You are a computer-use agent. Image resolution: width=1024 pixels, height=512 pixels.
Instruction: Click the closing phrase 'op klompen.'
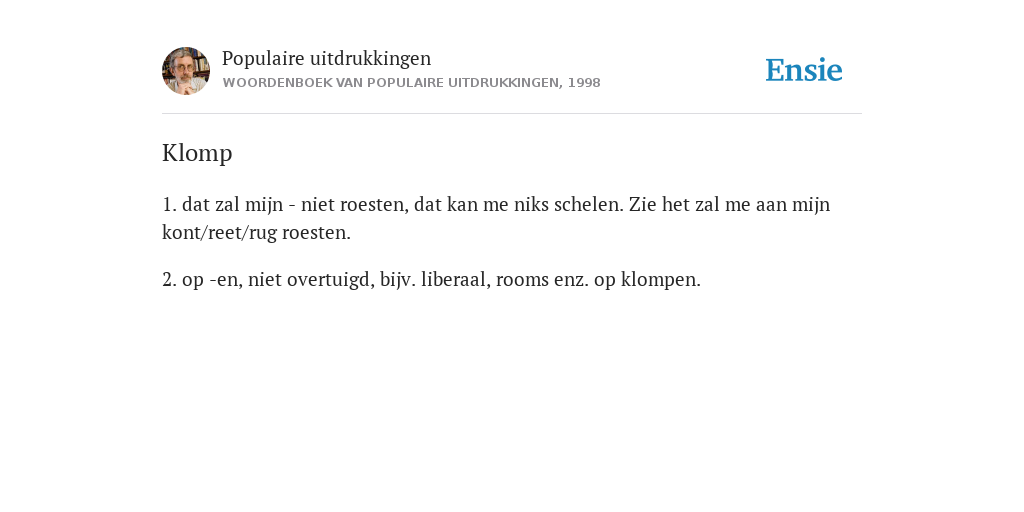[647, 280]
